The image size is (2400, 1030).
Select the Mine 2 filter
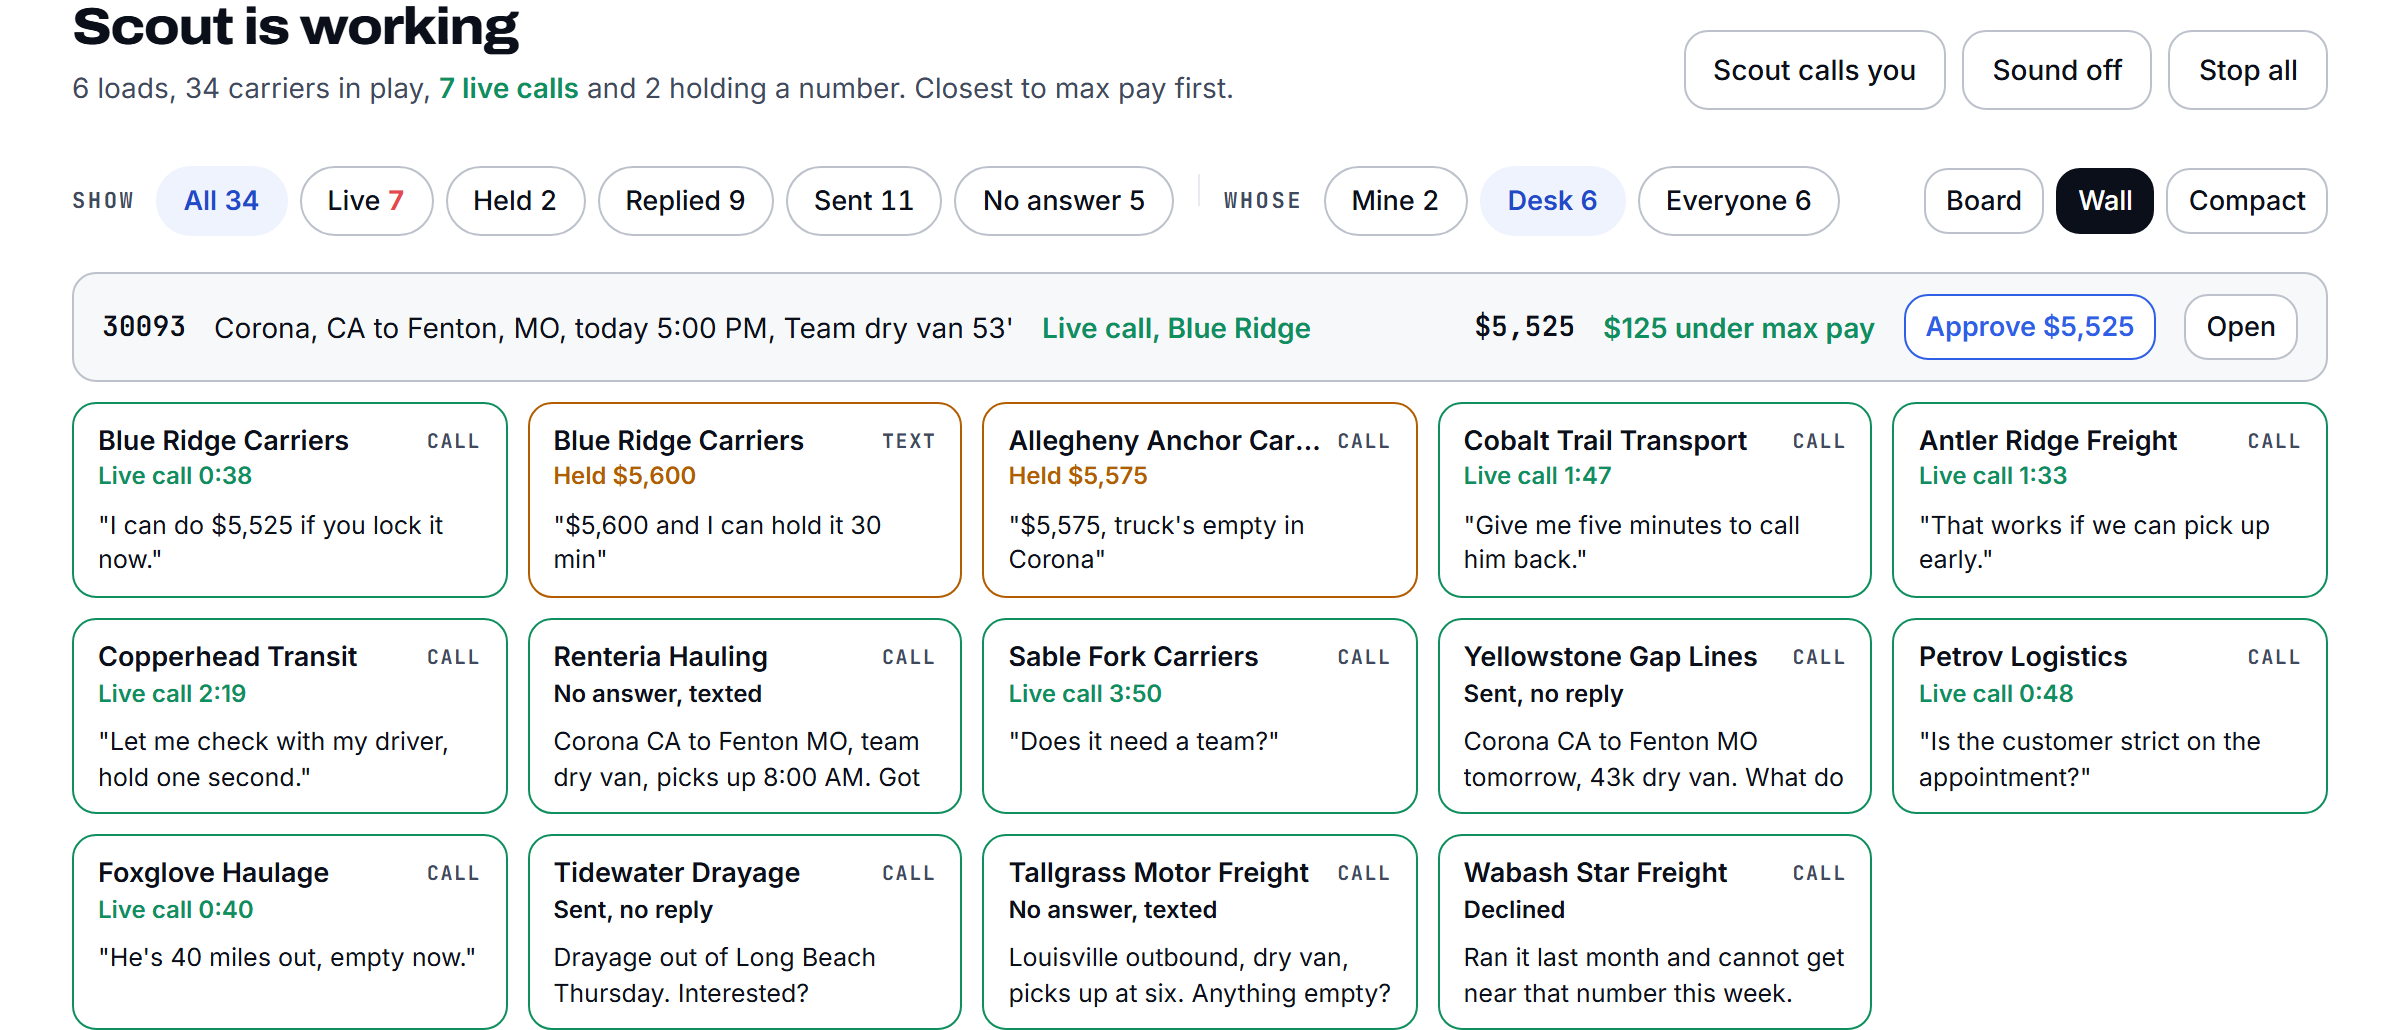[1395, 201]
